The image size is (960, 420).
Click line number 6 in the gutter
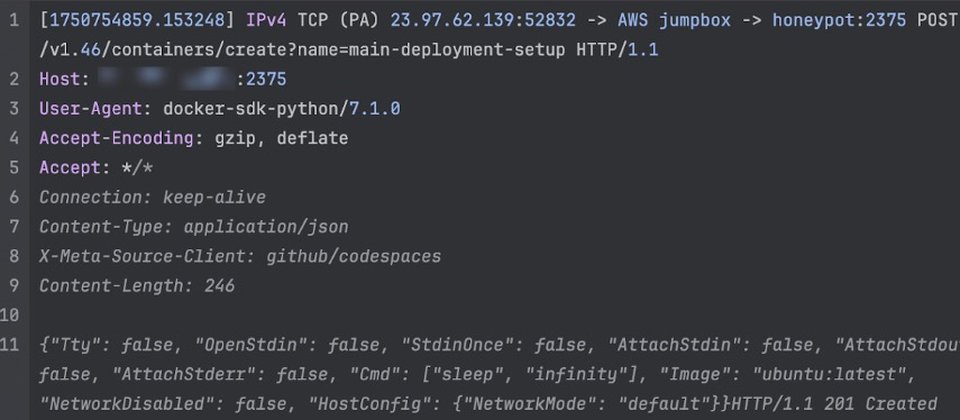click(x=14, y=197)
